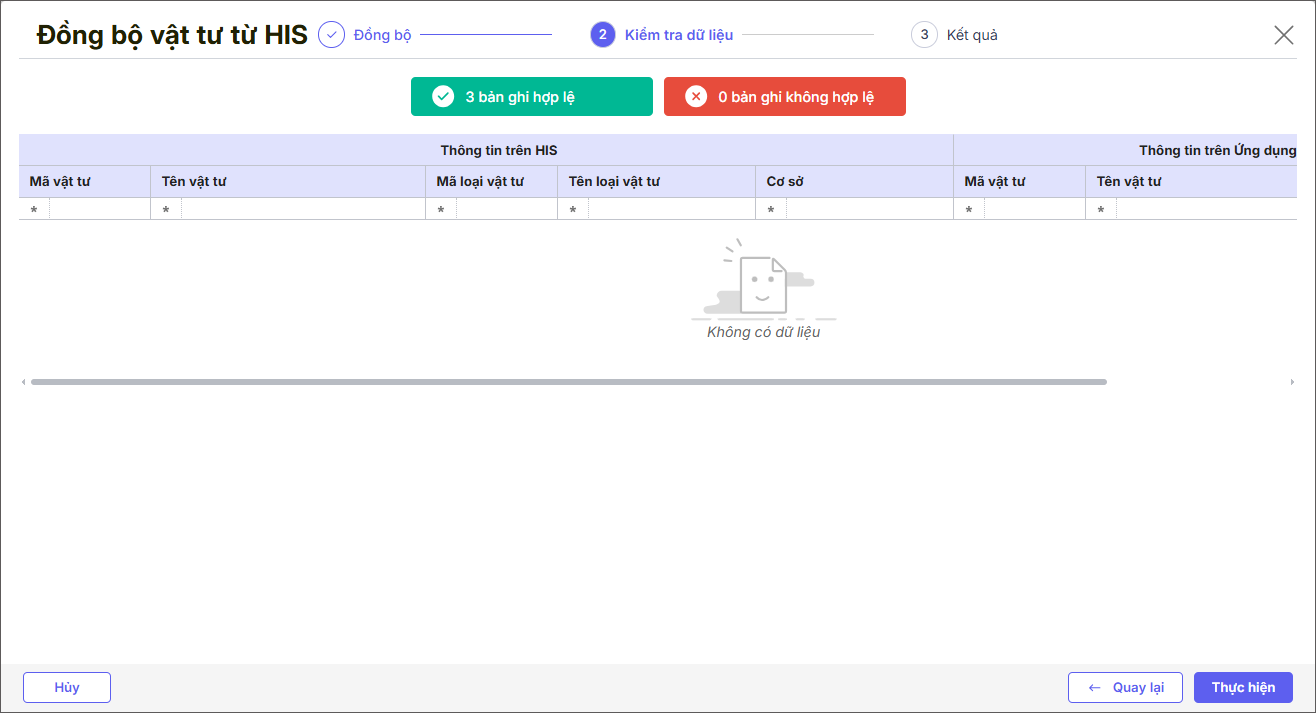Click the step 1 checkmark circle icon
Image resolution: width=1316 pixels, height=713 pixels.
[331, 35]
